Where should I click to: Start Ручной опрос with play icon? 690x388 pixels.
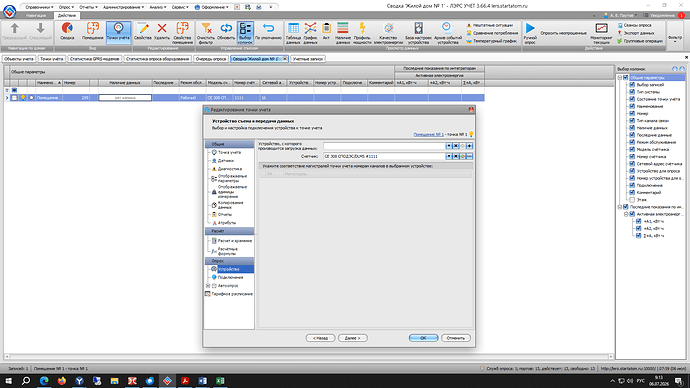530,33
